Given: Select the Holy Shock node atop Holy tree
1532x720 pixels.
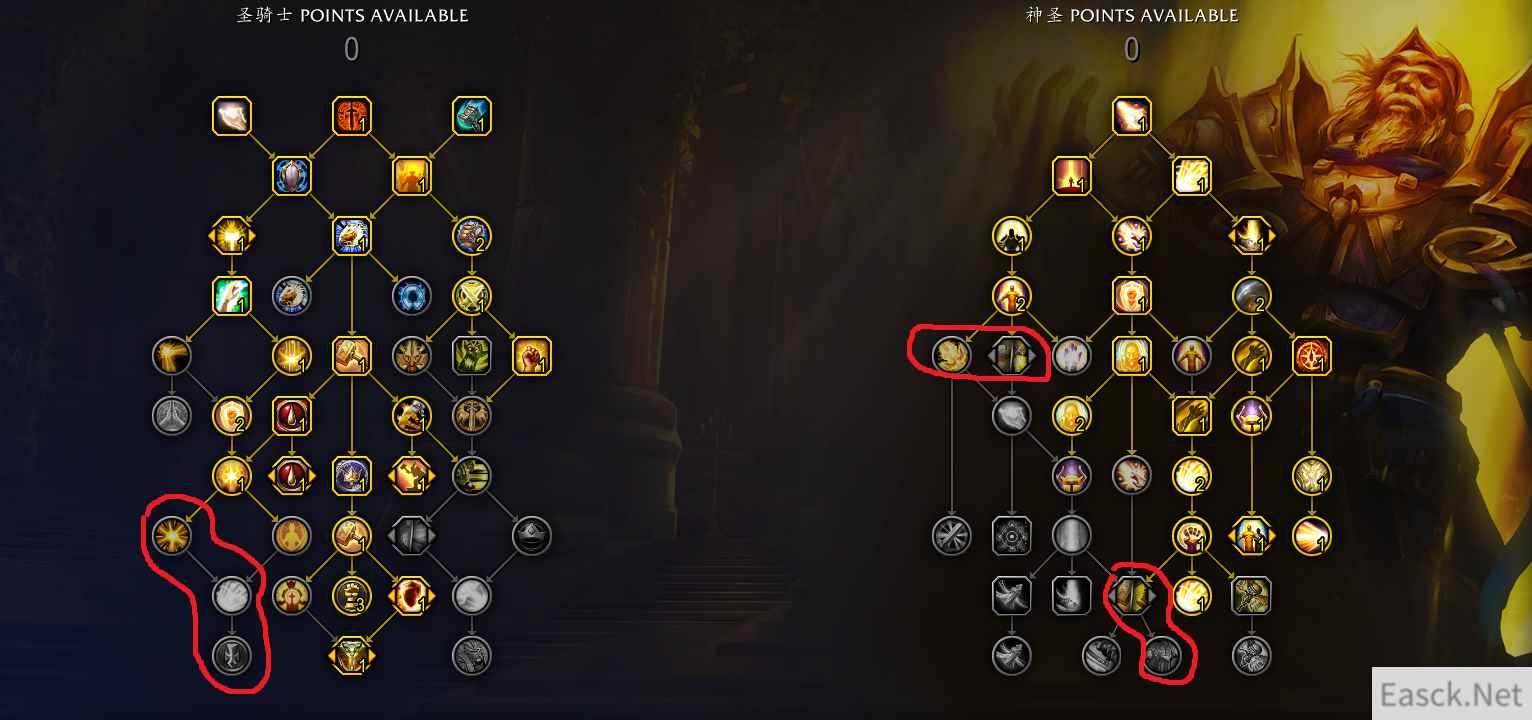Looking at the screenshot, I should coord(1132,116).
